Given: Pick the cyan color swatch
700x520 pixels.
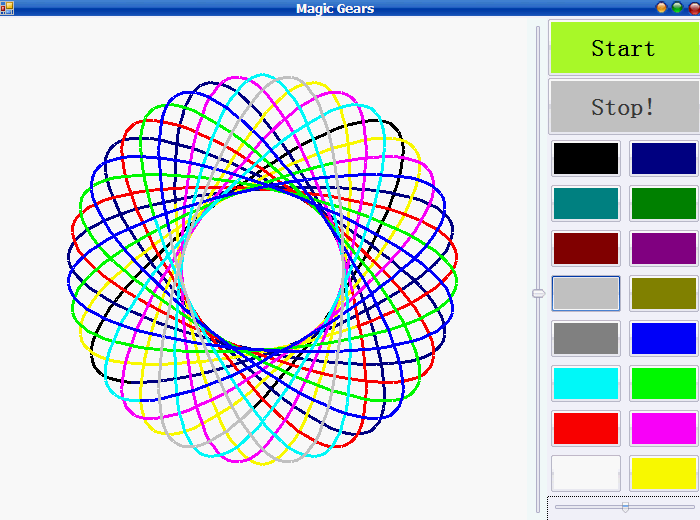Looking at the screenshot, I should point(586,383).
